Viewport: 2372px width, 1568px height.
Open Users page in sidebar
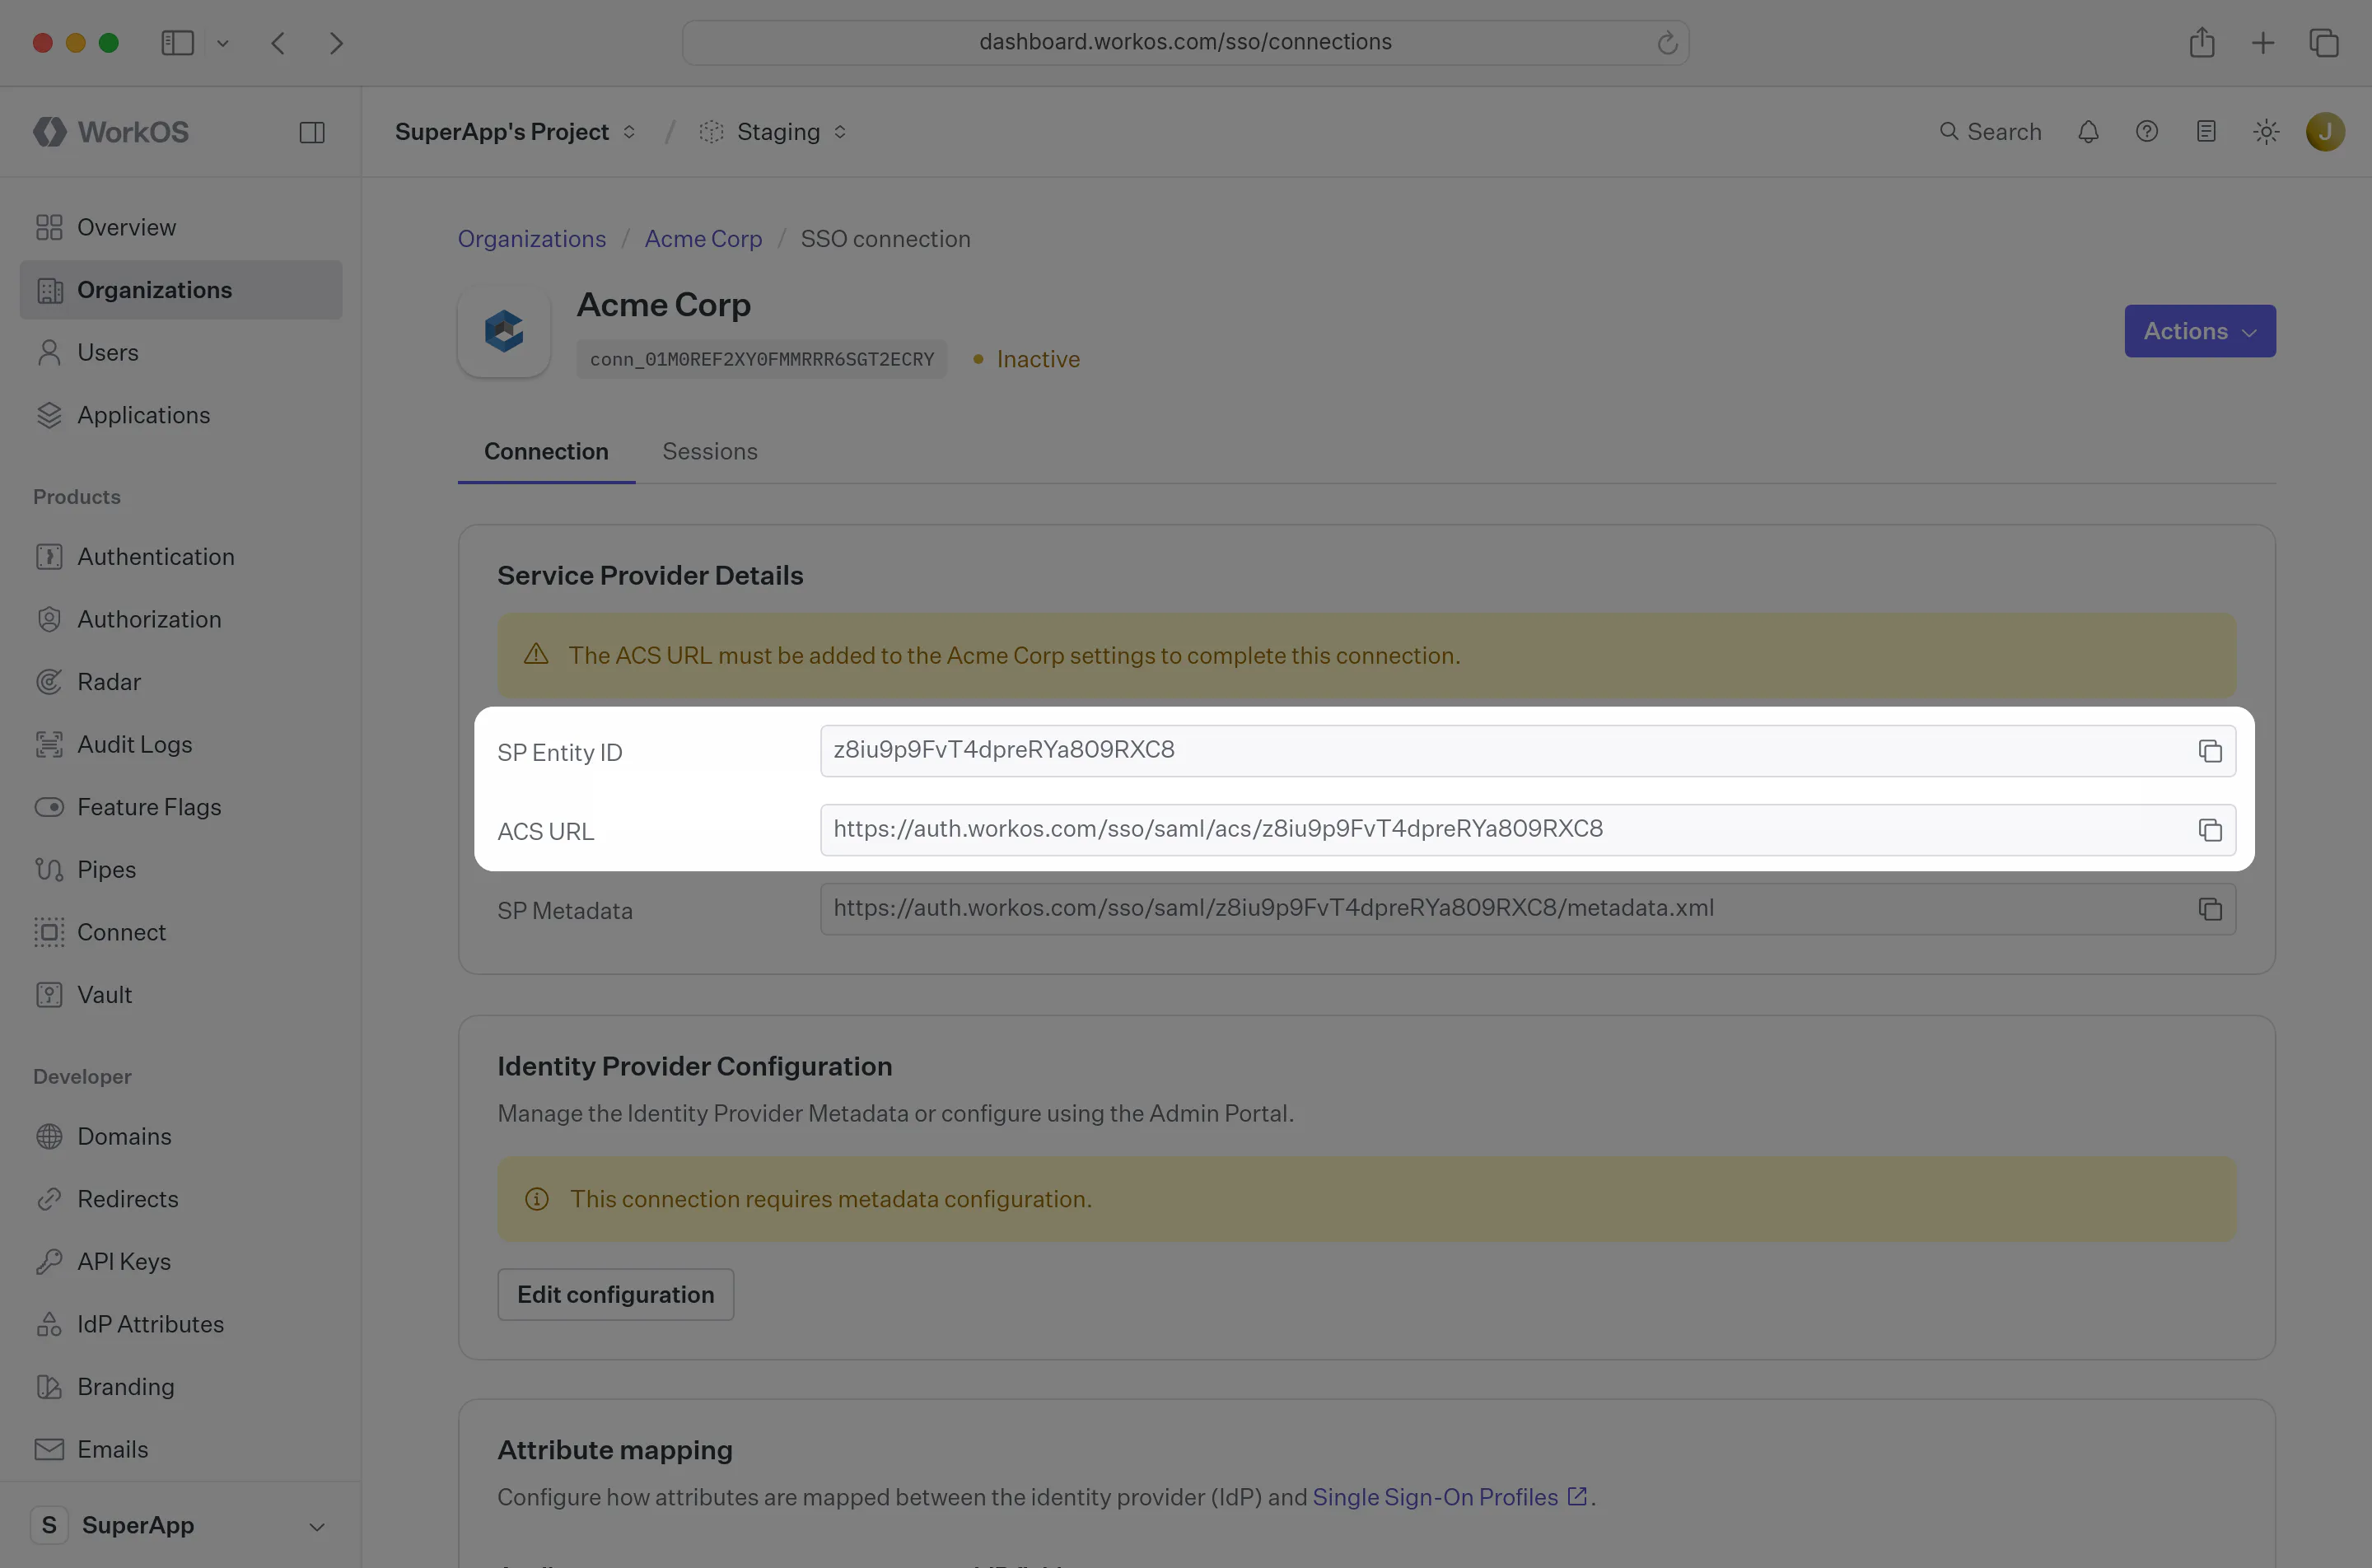(181, 353)
